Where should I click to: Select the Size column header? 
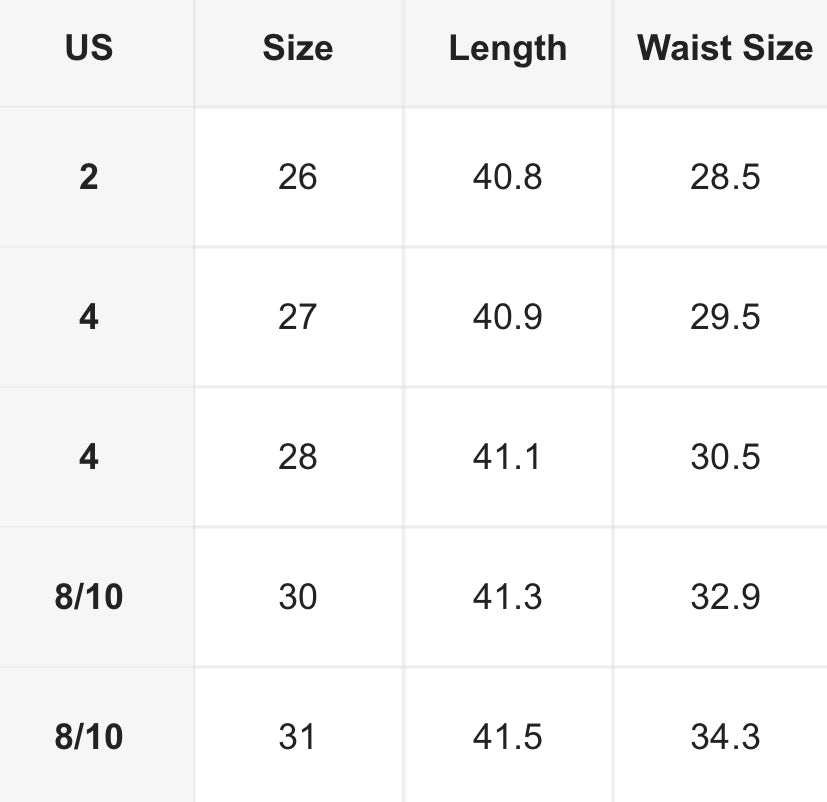pos(297,48)
